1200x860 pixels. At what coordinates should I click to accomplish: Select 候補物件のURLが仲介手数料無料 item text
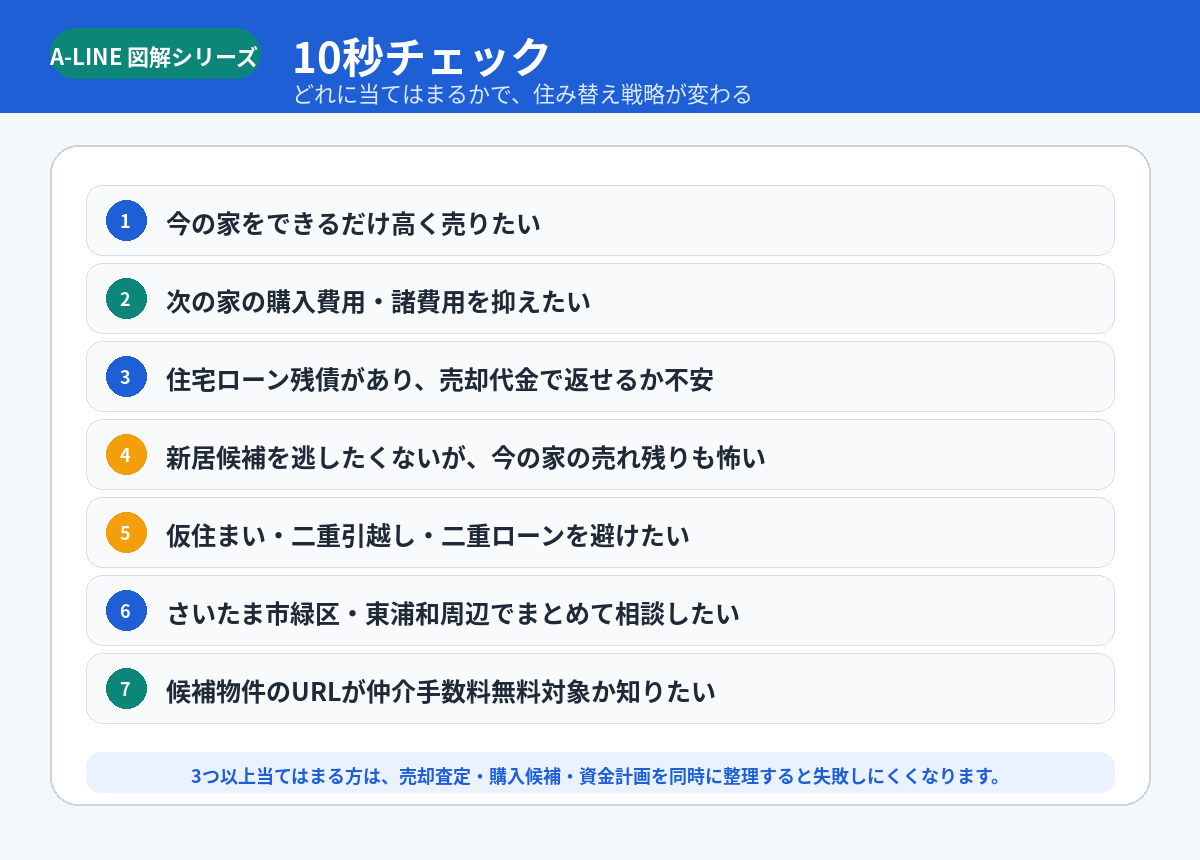441,691
